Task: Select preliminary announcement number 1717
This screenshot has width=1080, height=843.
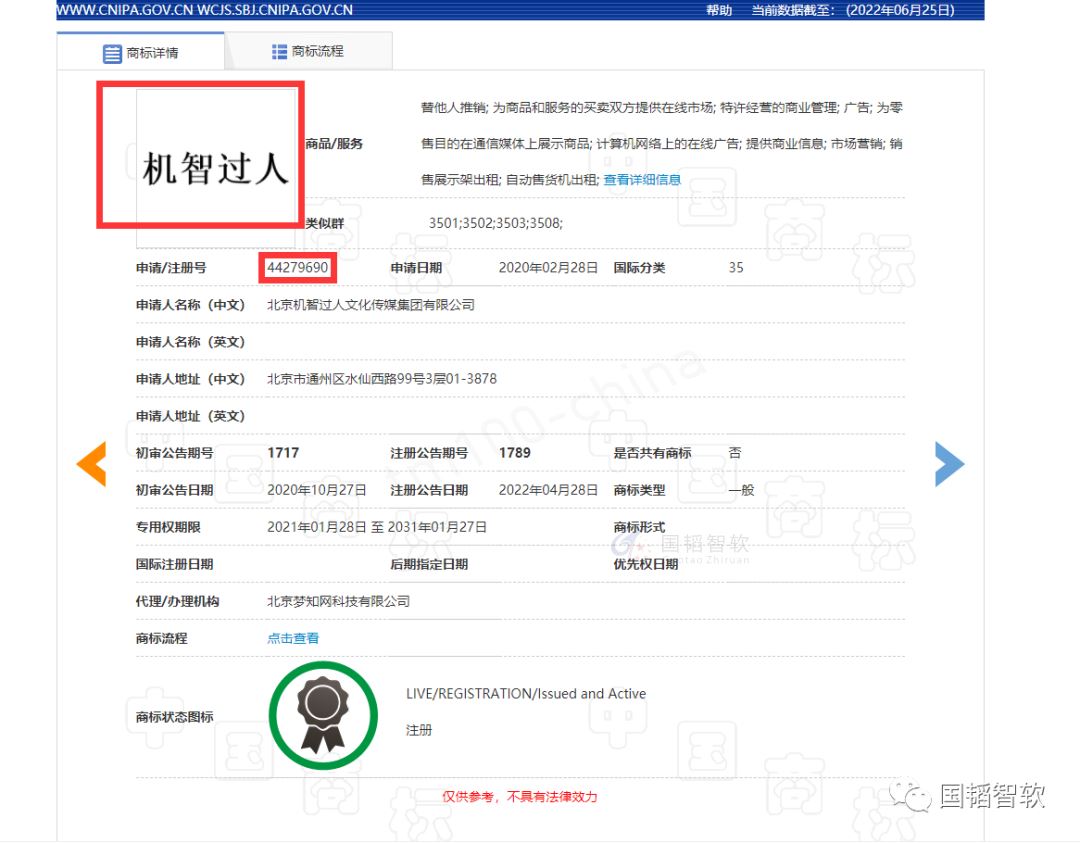Action: [x=283, y=452]
